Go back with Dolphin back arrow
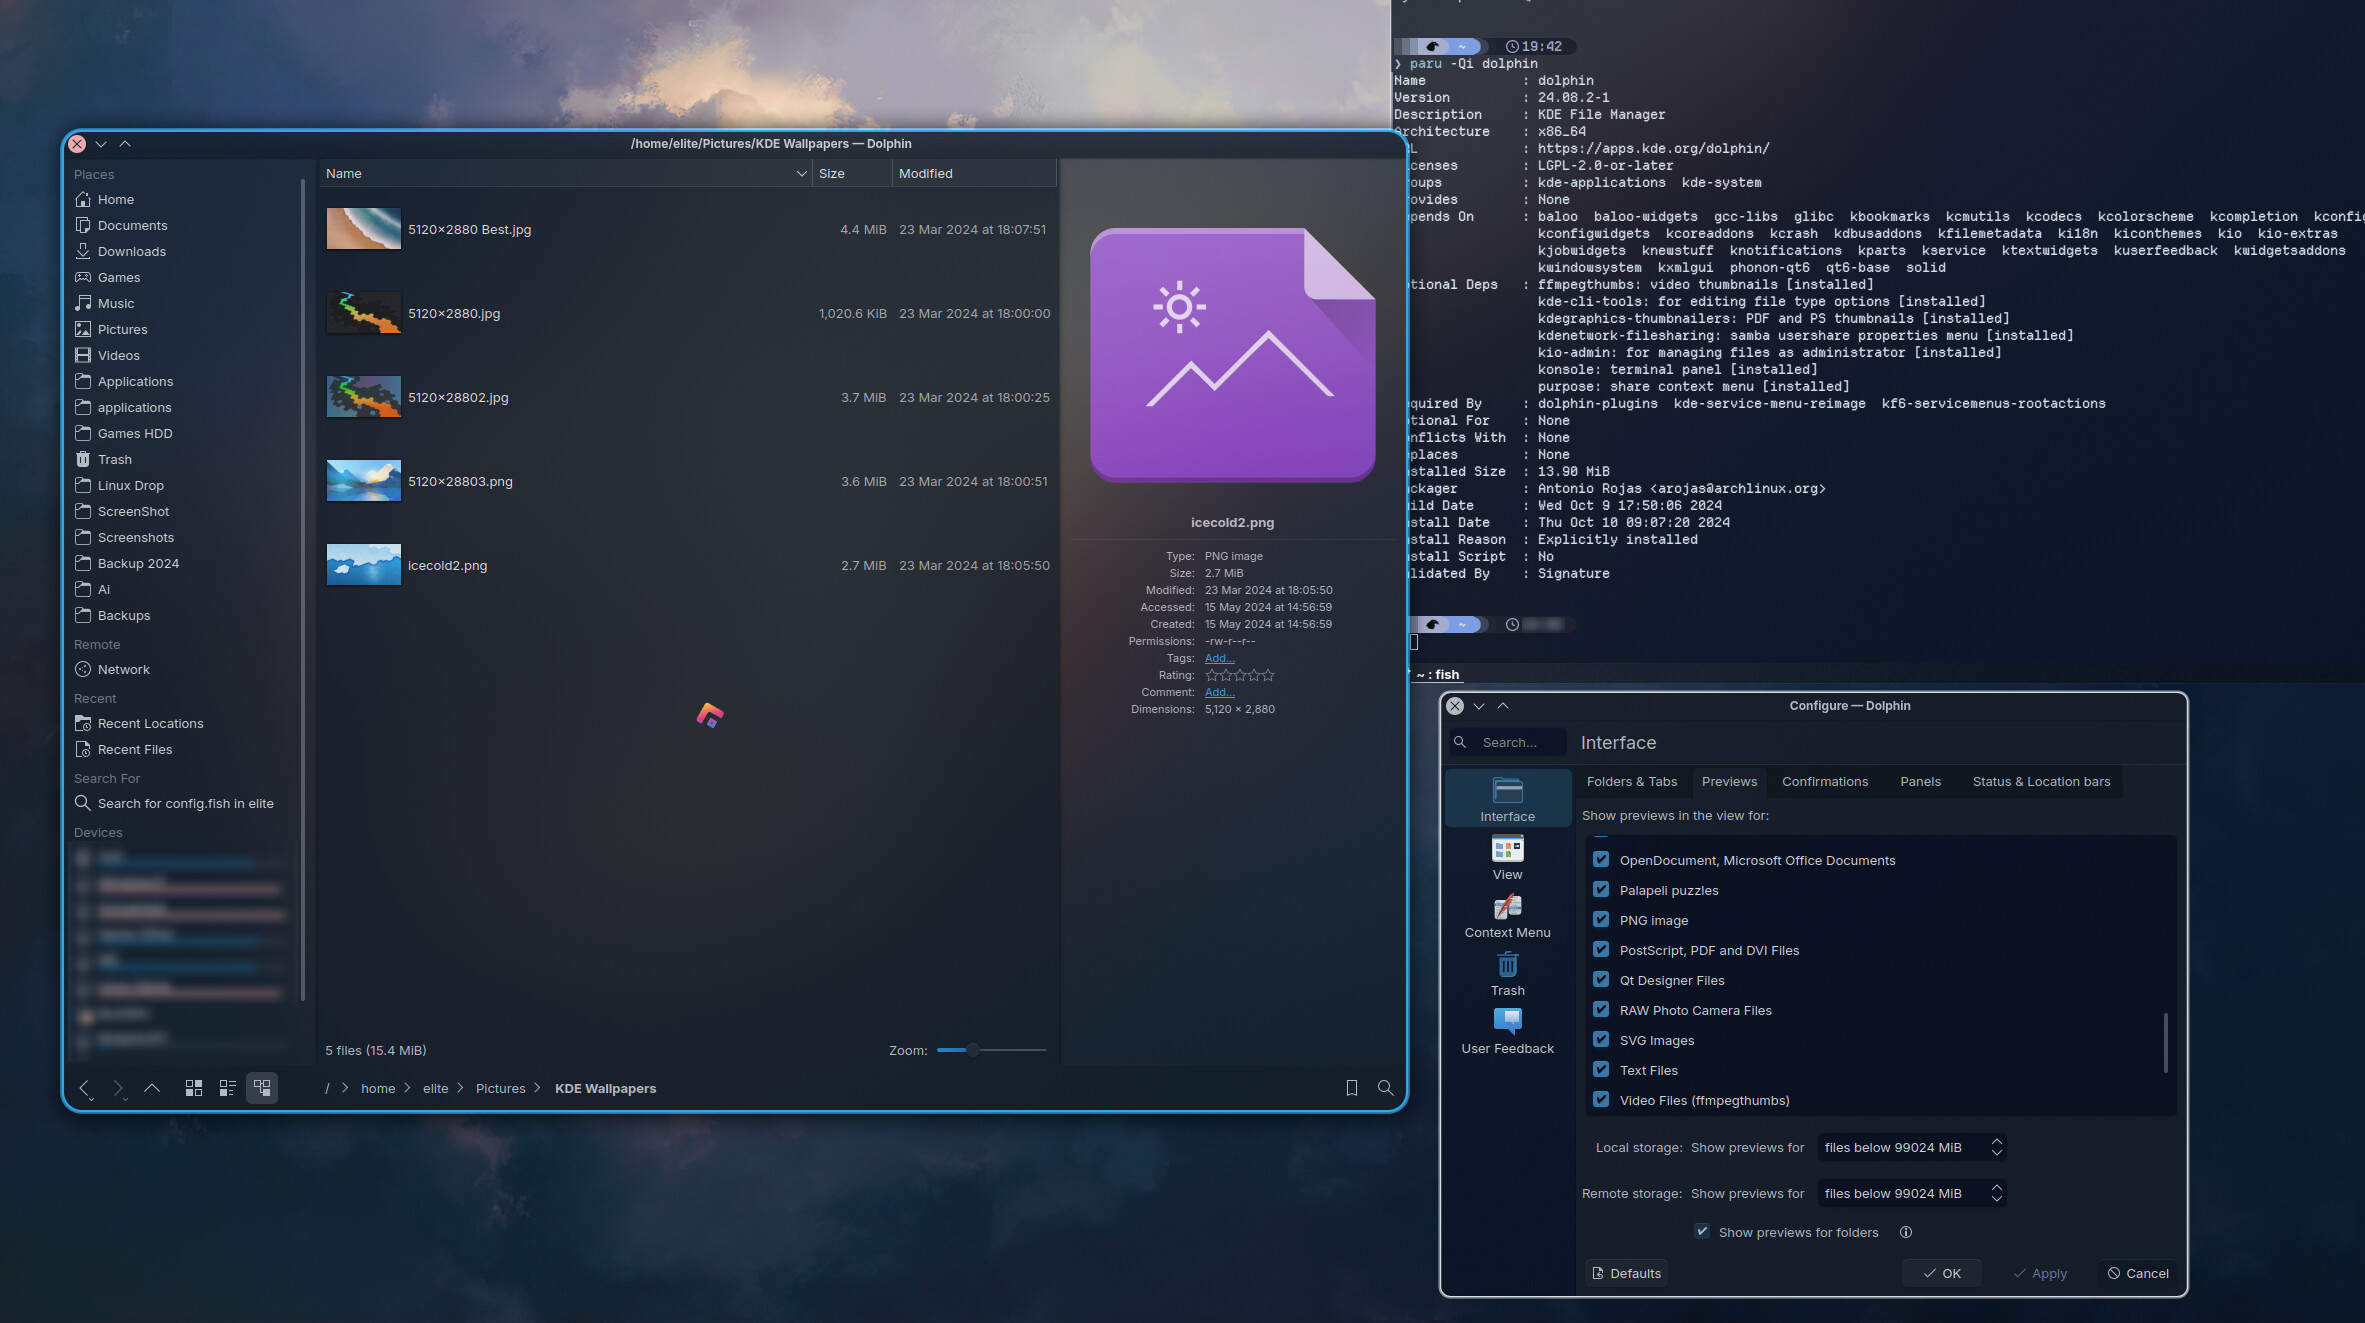The image size is (2365, 1323). click(x=85, y=1088)
